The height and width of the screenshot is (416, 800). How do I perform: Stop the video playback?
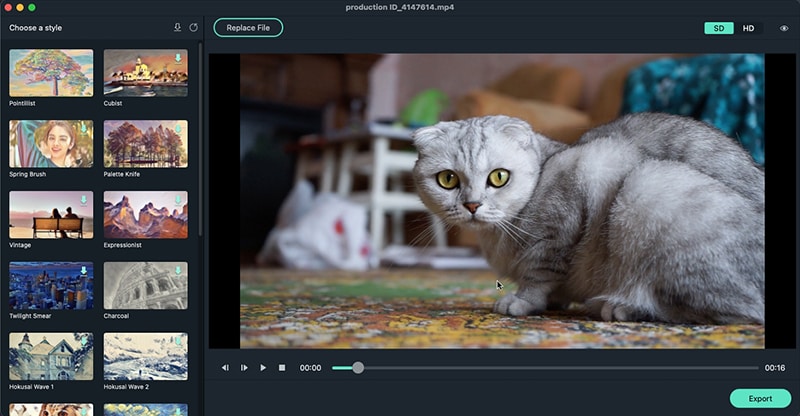pyautogui.click(x=282, y=368)
